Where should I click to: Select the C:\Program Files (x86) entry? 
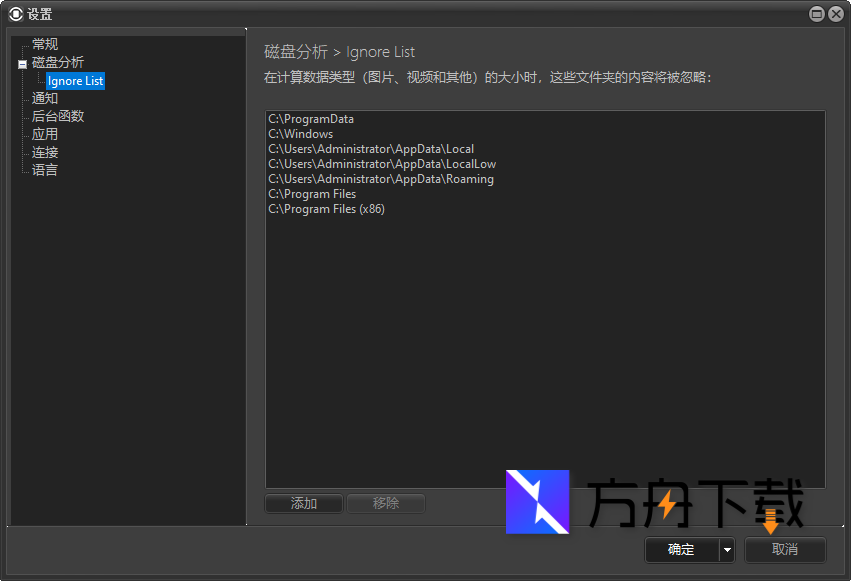pyautogui.click(x=325, y=209)
